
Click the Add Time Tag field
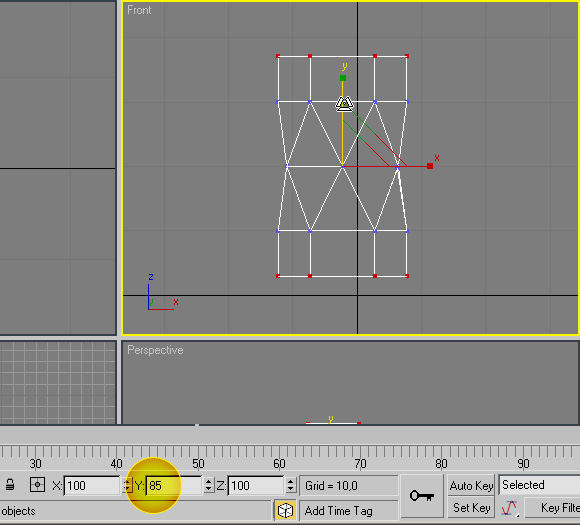348,511
